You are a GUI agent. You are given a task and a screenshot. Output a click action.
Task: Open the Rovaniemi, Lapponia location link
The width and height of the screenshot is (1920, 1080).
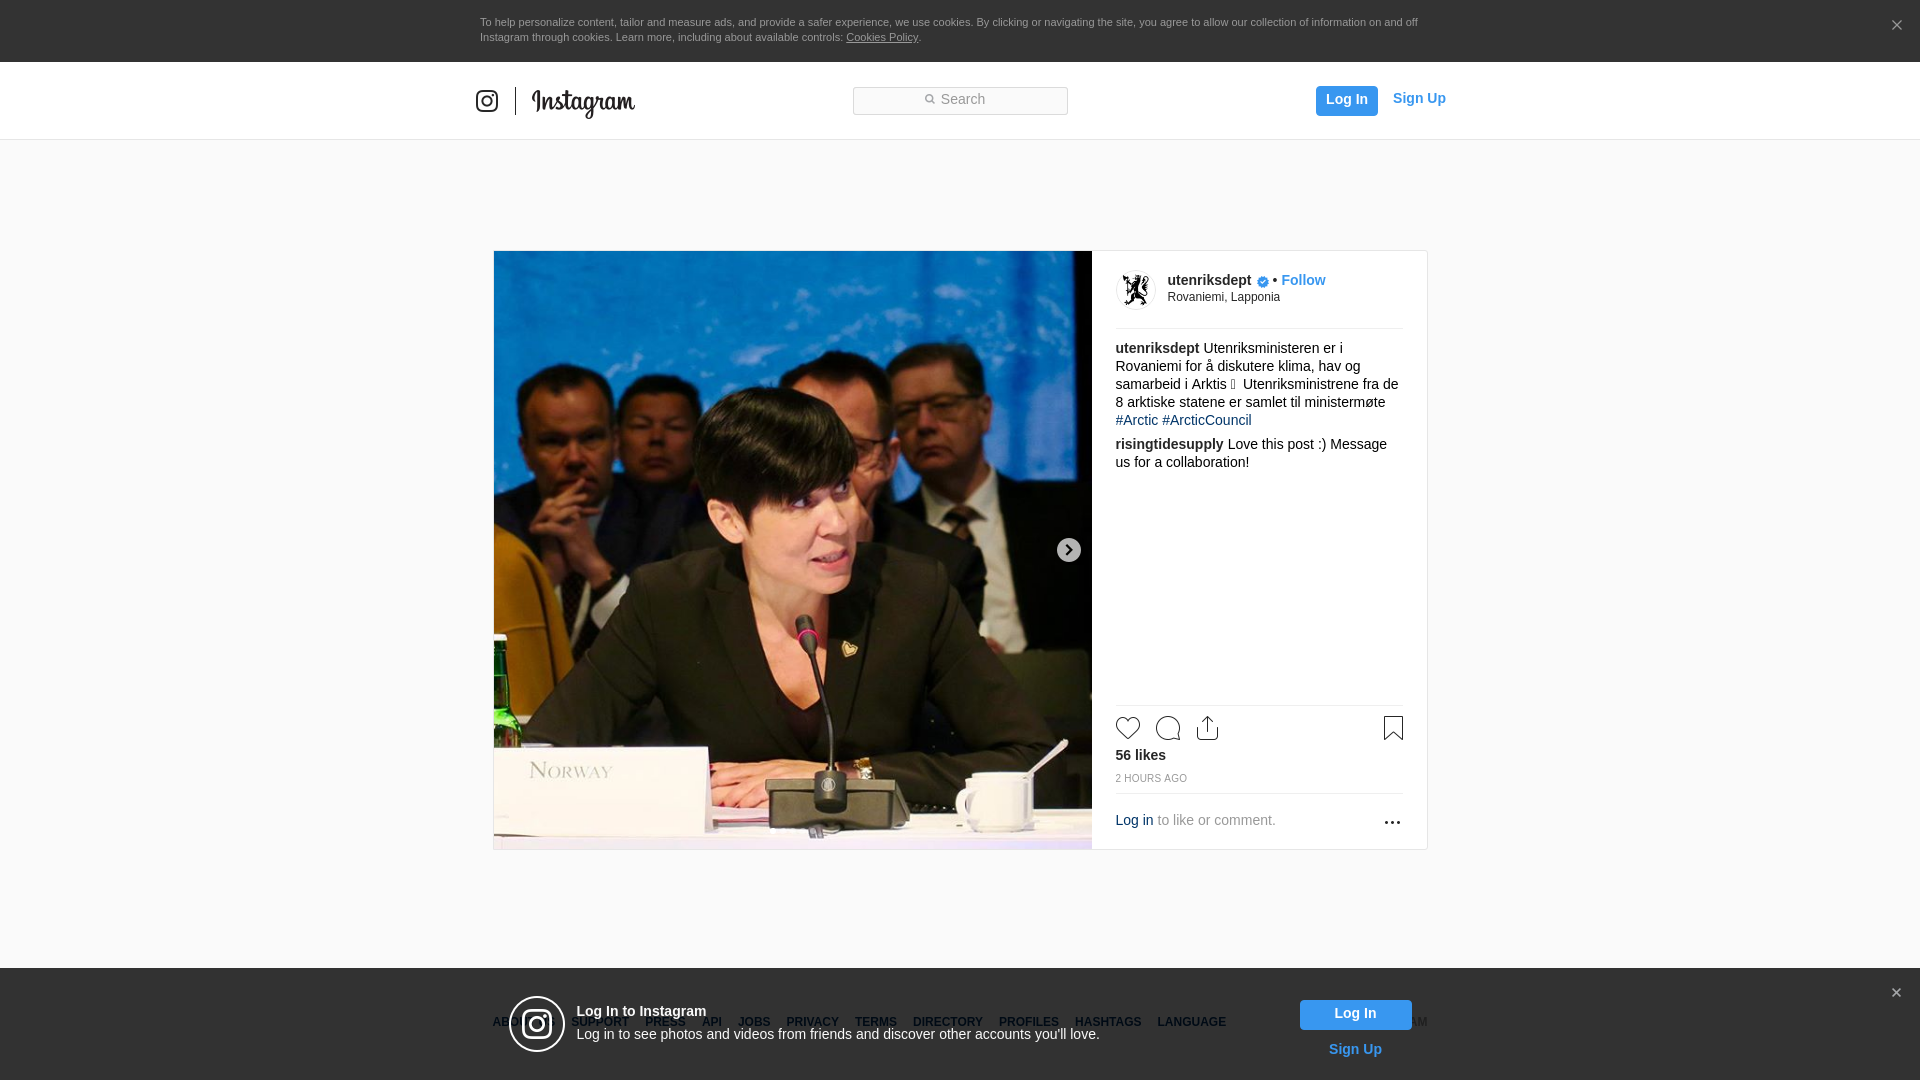1223,297
